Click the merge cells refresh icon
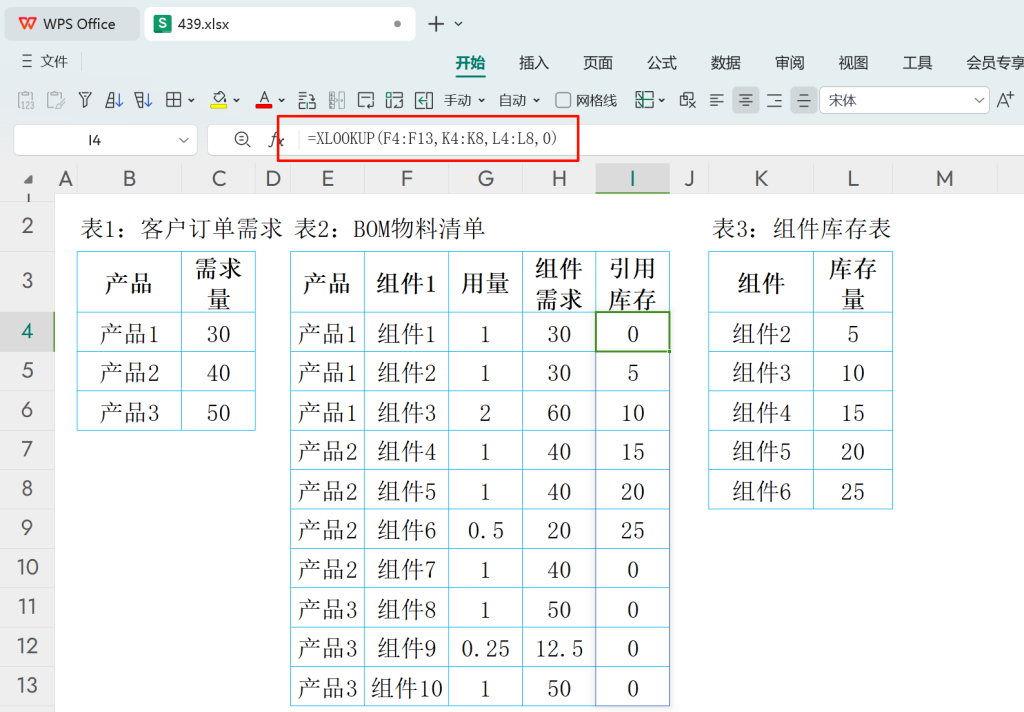1024x712 pixels. 394,100
